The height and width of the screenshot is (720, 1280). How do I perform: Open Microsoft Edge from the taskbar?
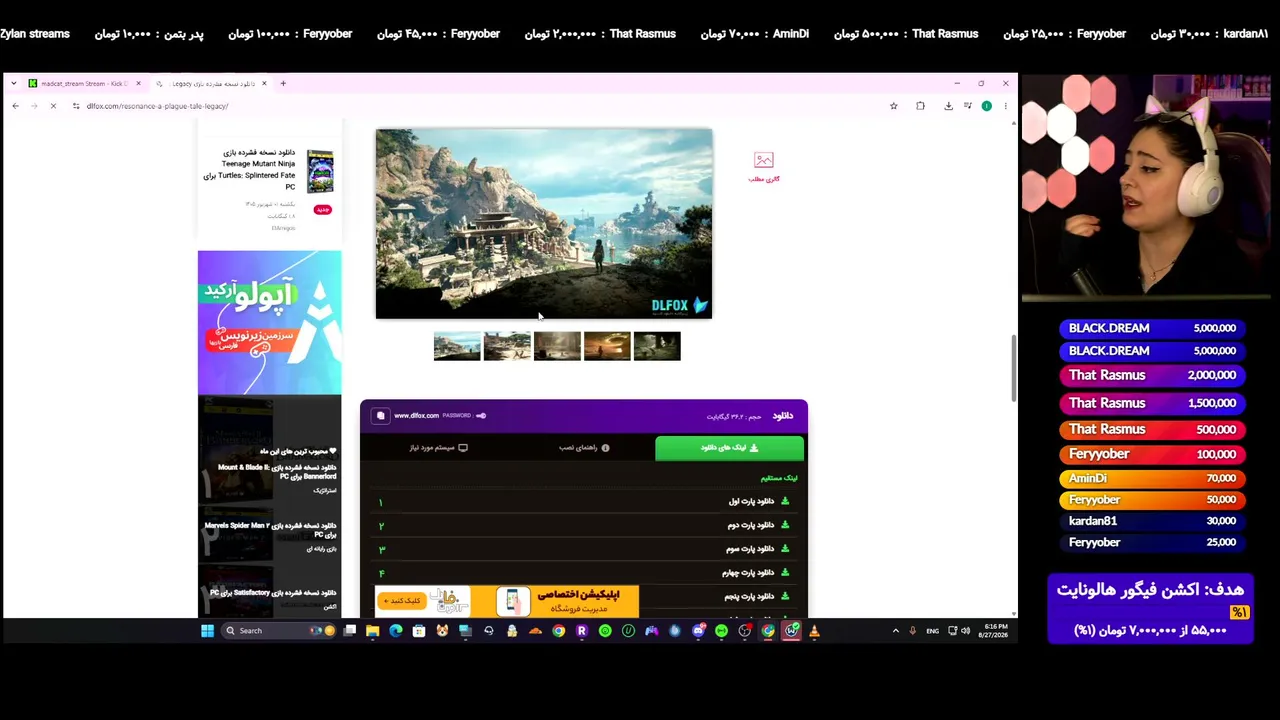396,631
